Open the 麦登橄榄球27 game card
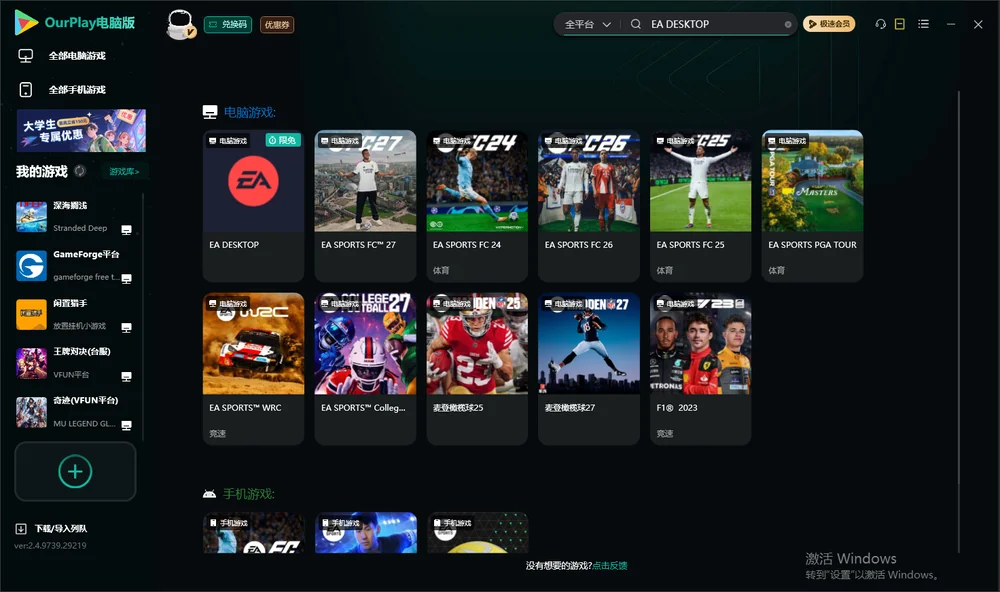The height and width of the screenshot is (592, 1000). pyautogui.click(x=589, y=369)
